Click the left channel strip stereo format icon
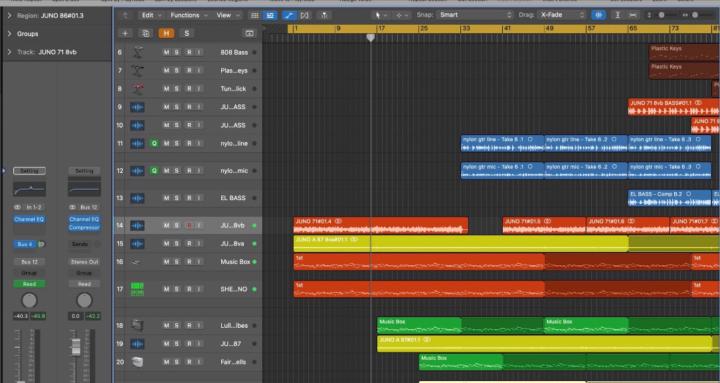The height and width of the screenshot is (383, 720). pos(17,207)
